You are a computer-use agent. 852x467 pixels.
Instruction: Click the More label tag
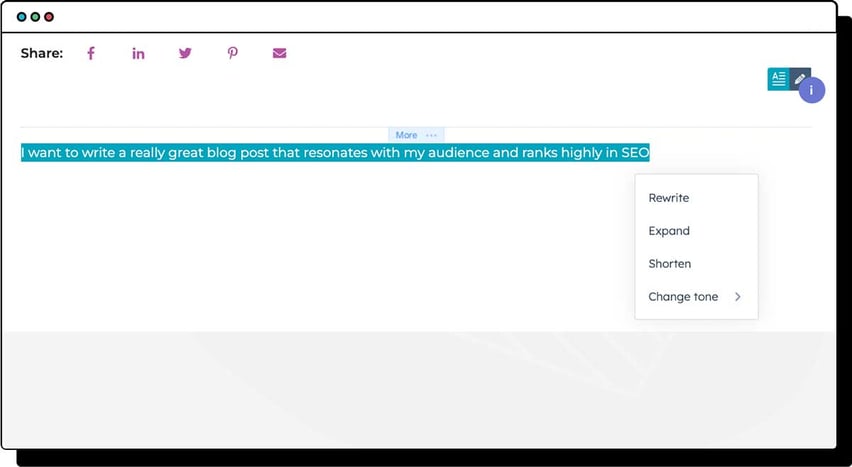(x=406, y=135)
